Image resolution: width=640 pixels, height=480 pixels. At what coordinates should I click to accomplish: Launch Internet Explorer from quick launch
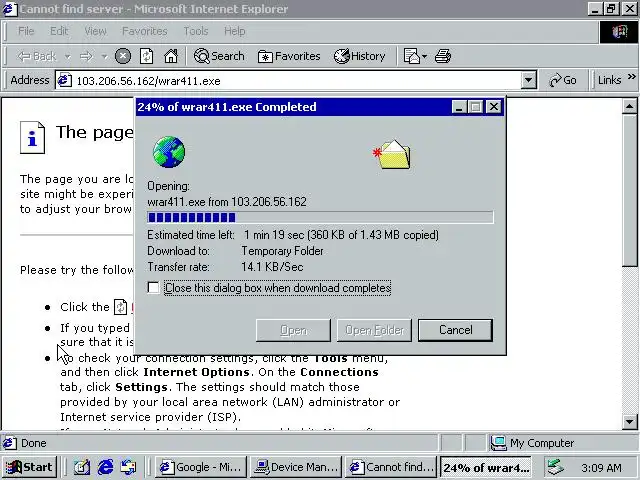click(x=105, y=467)
